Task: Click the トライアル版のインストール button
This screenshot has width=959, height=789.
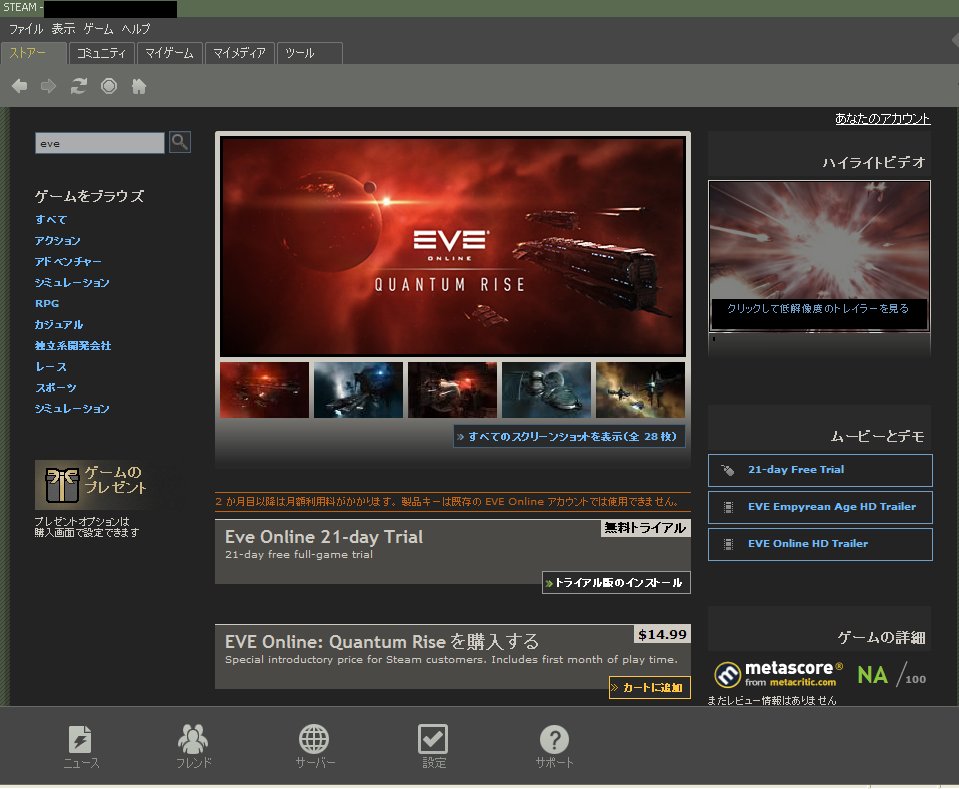Action: click(x=616, y=583)
